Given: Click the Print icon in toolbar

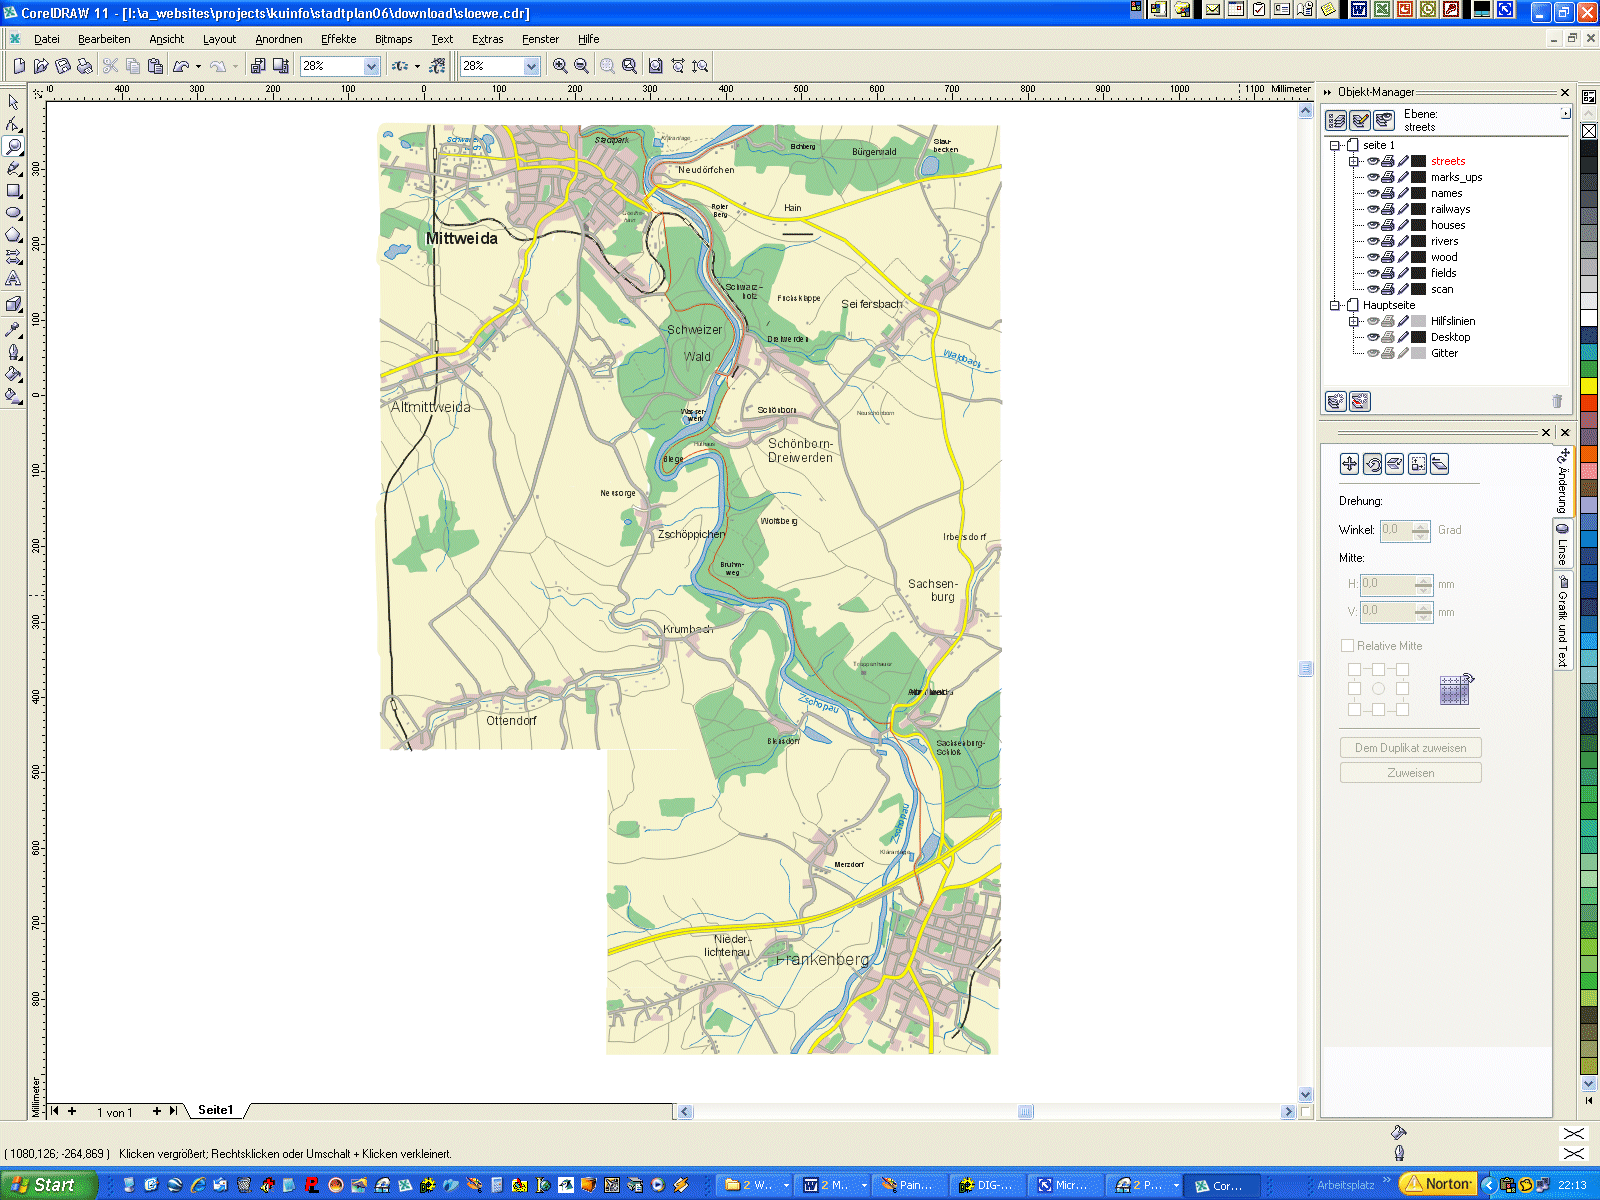Looking at the screenshot, I should tap(85, 66).
